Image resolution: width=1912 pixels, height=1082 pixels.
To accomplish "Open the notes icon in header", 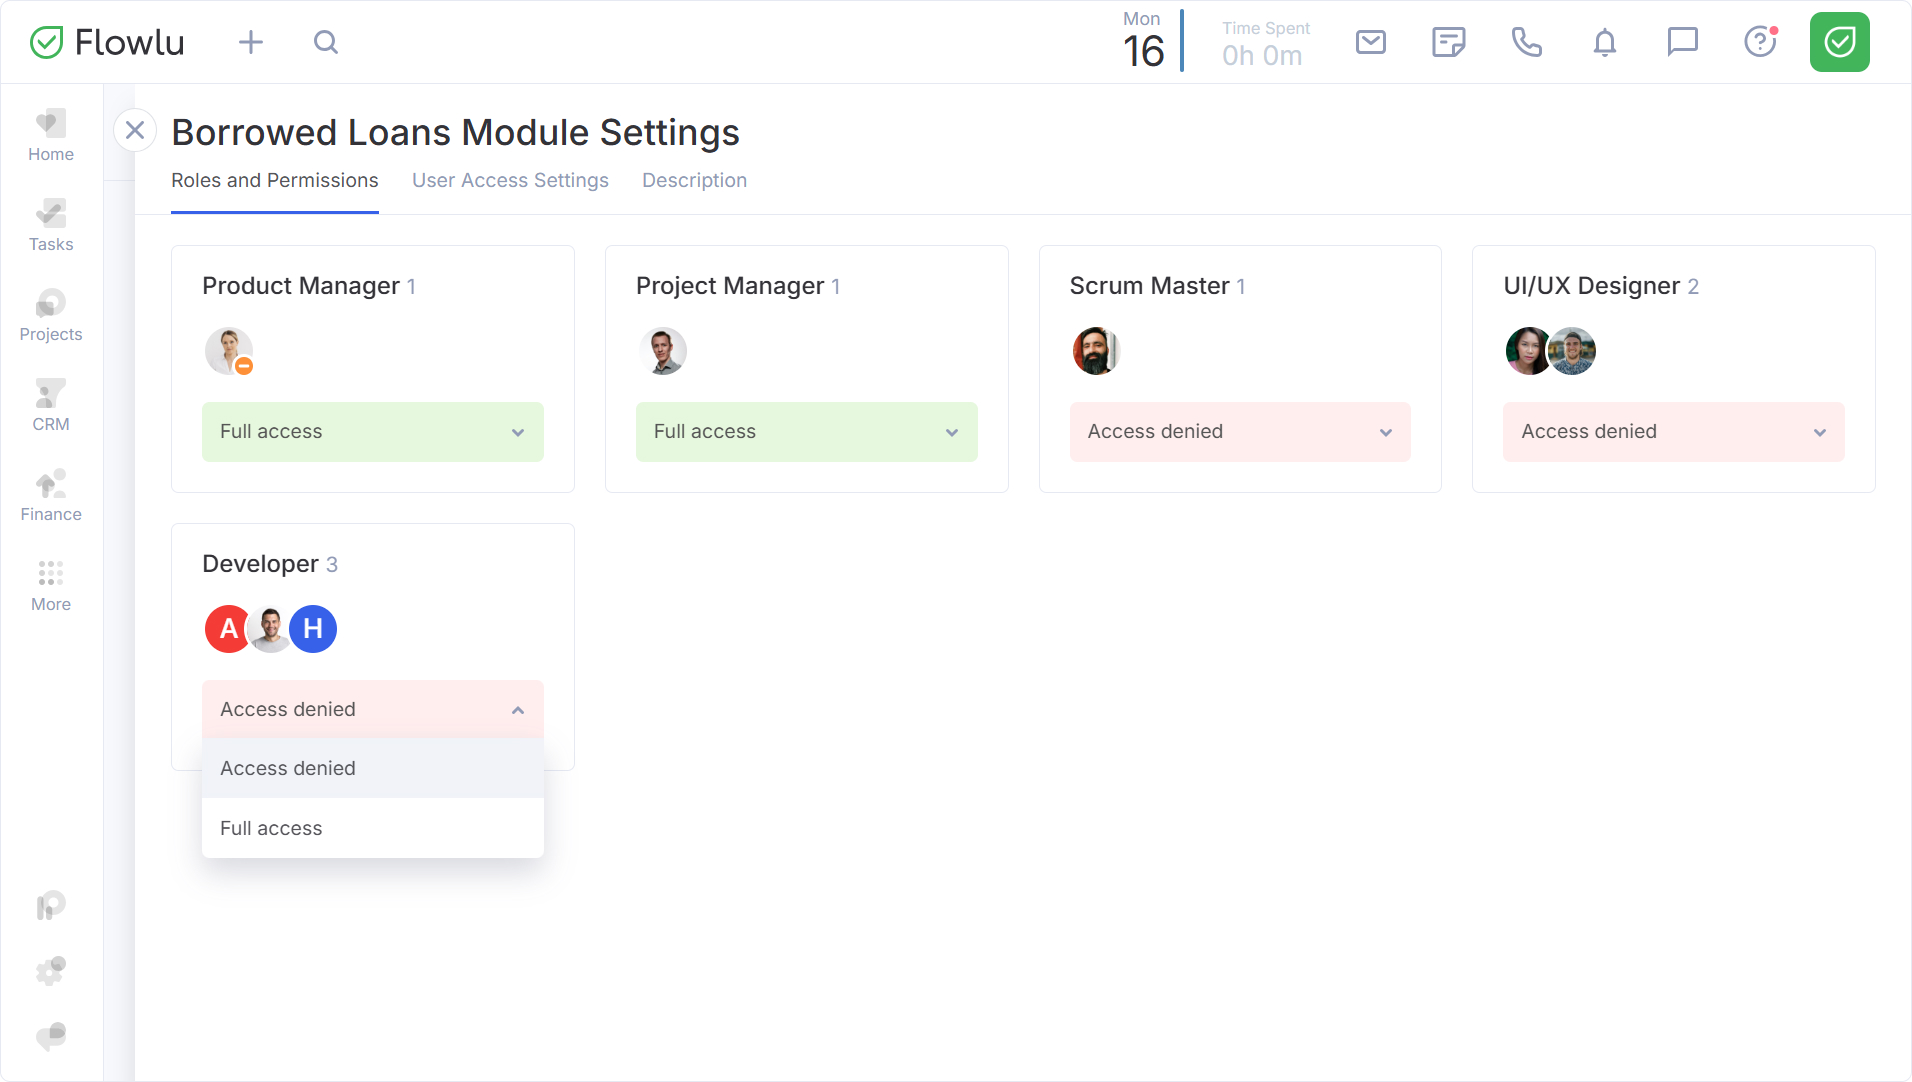I will click(1448, 42).
